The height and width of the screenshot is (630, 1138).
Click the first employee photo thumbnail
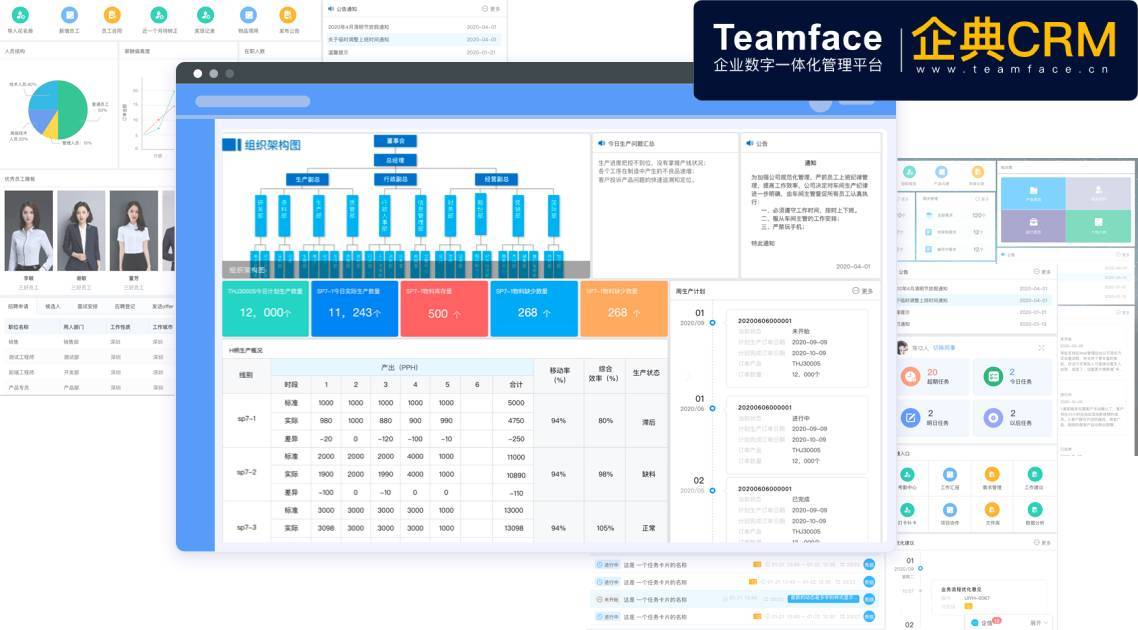(29, 231)
